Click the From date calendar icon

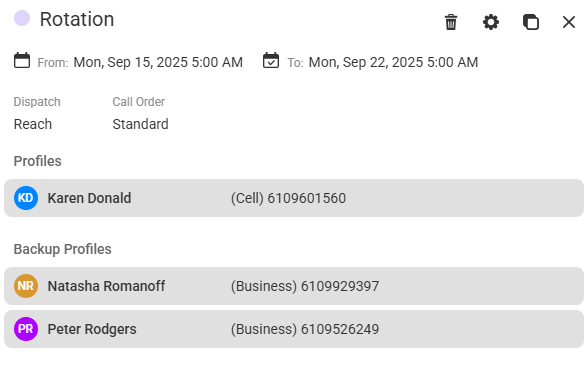coord(22,60)
